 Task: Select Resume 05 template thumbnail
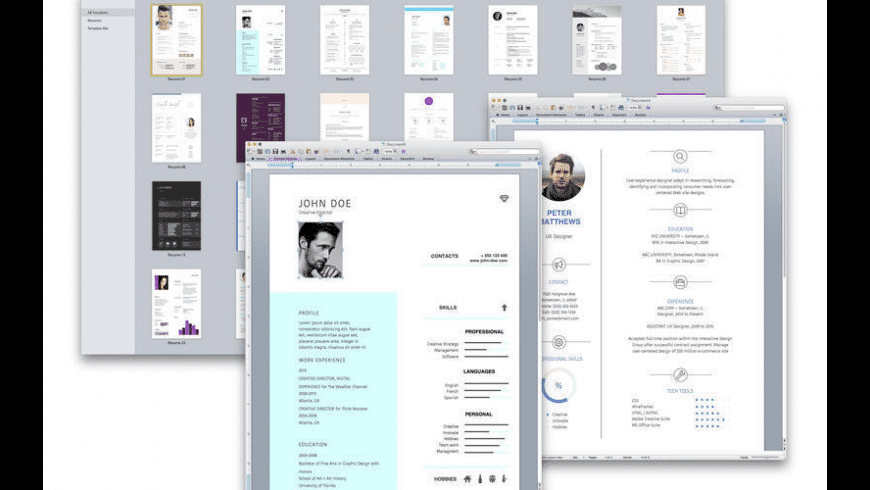point(513,40)
